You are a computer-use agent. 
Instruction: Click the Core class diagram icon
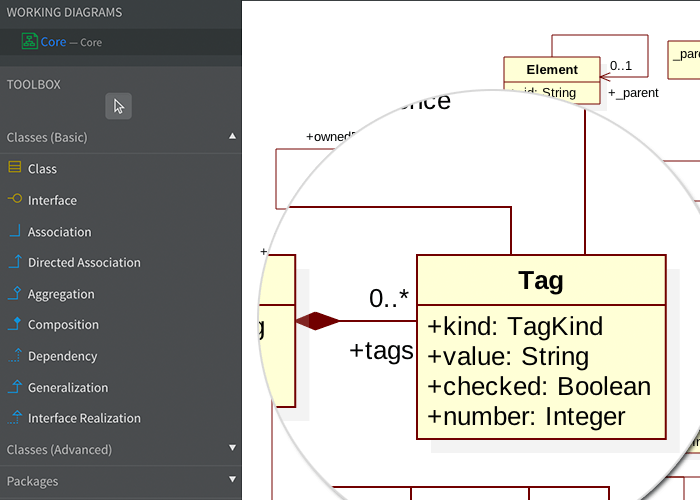[29, 41]
